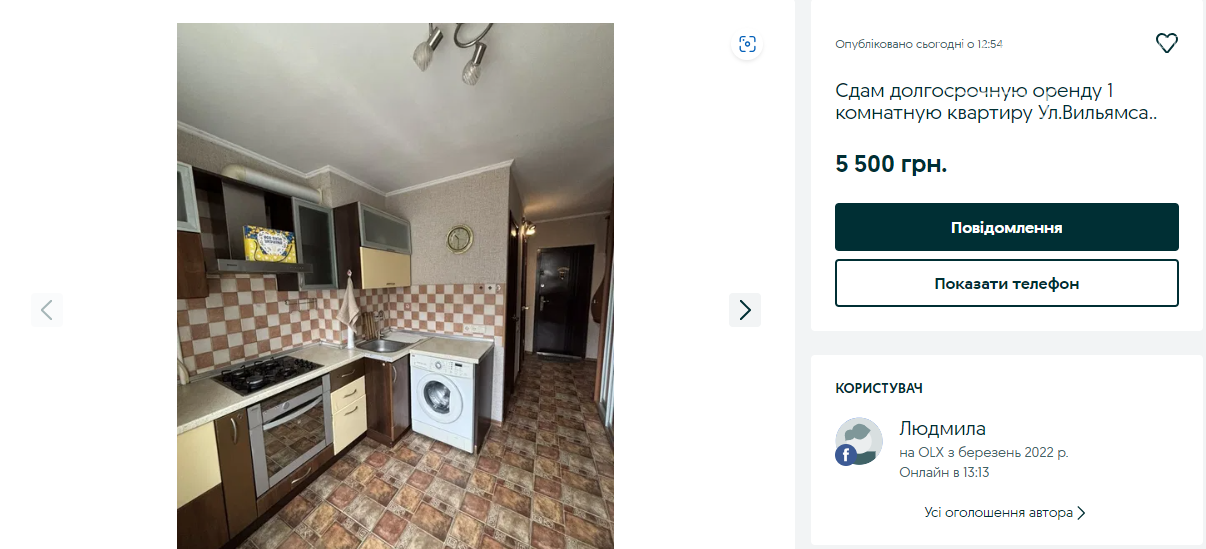Click the wall clock in the photo

click(460, 239)
